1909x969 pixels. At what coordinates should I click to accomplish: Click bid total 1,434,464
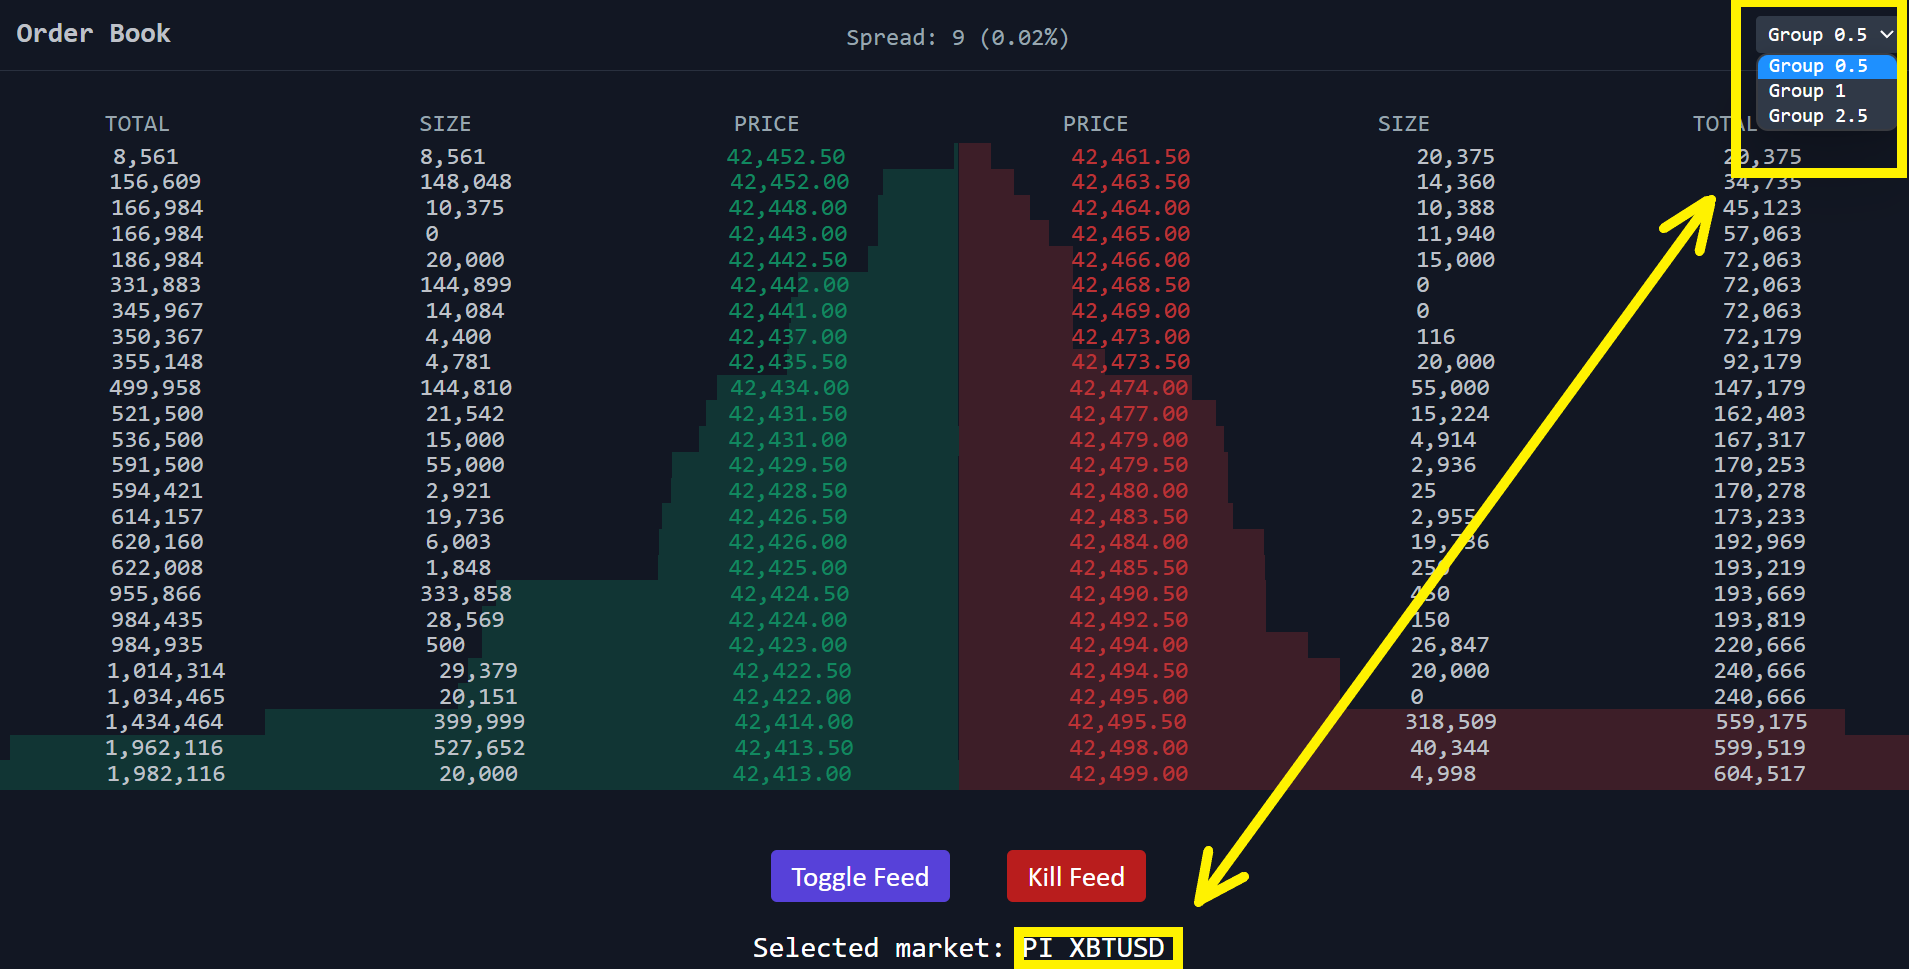click(x=164, y=722)
